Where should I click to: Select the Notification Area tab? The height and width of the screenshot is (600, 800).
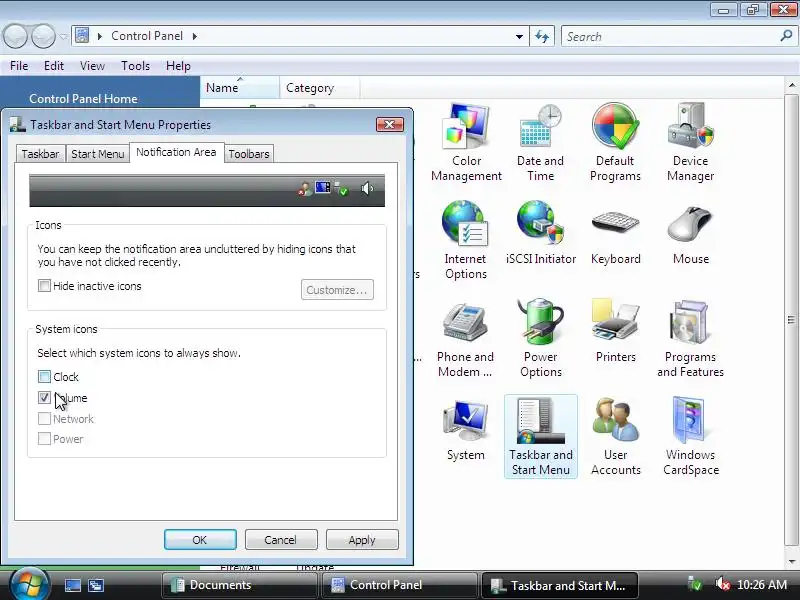[x=176, y=152]
